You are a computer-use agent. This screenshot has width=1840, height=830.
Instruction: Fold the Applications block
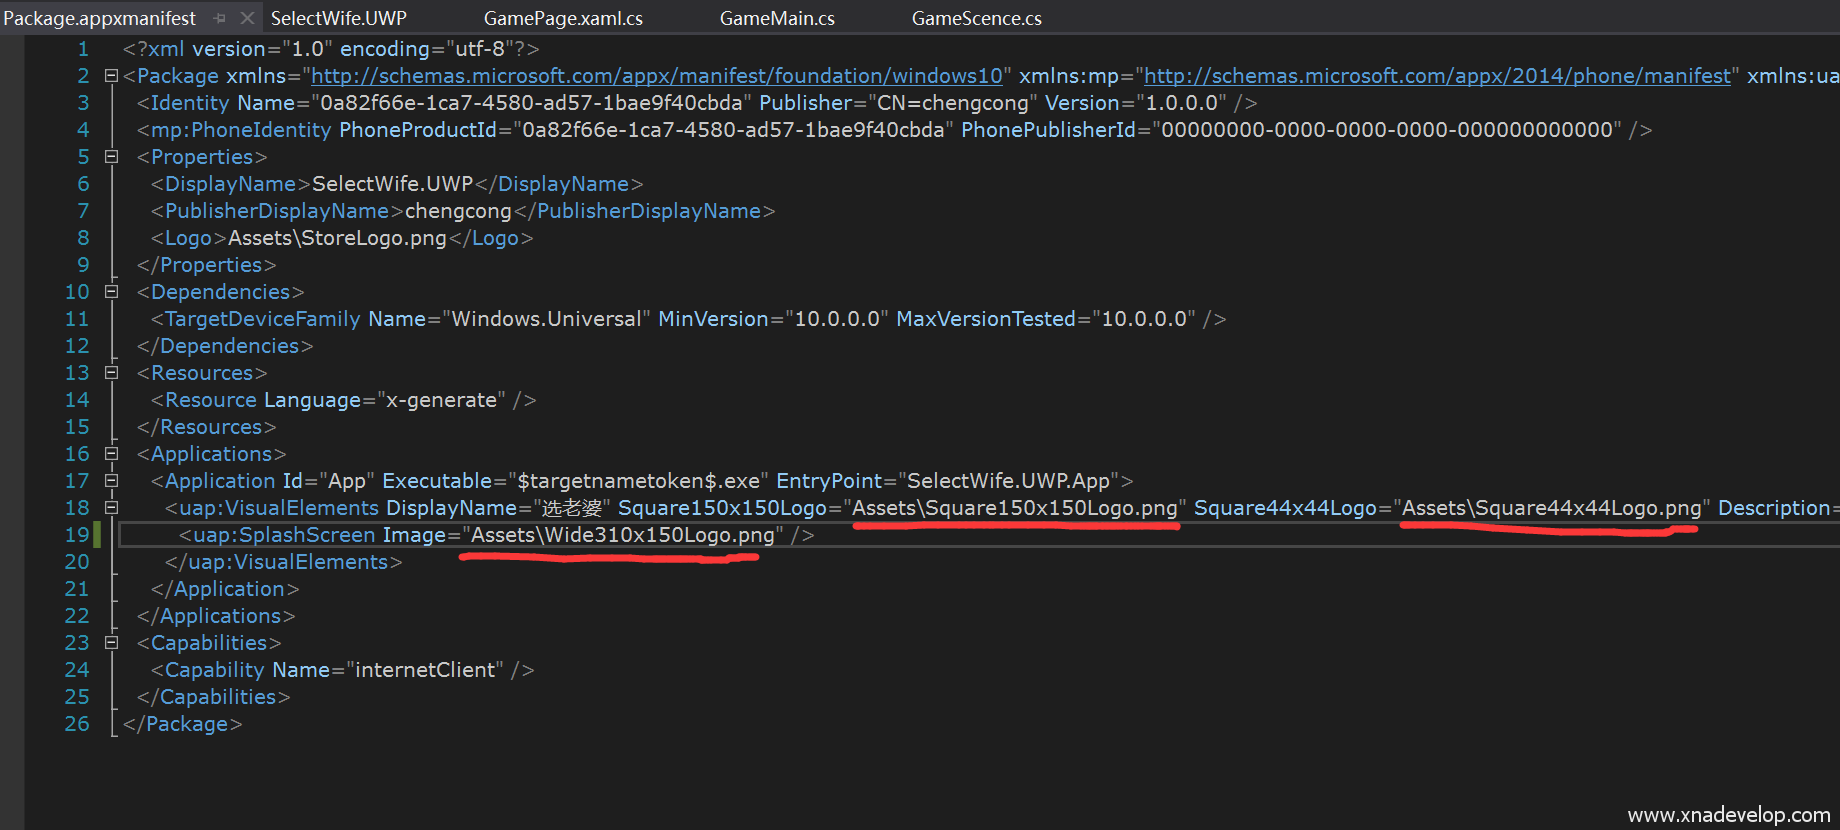tap(111, 454)
